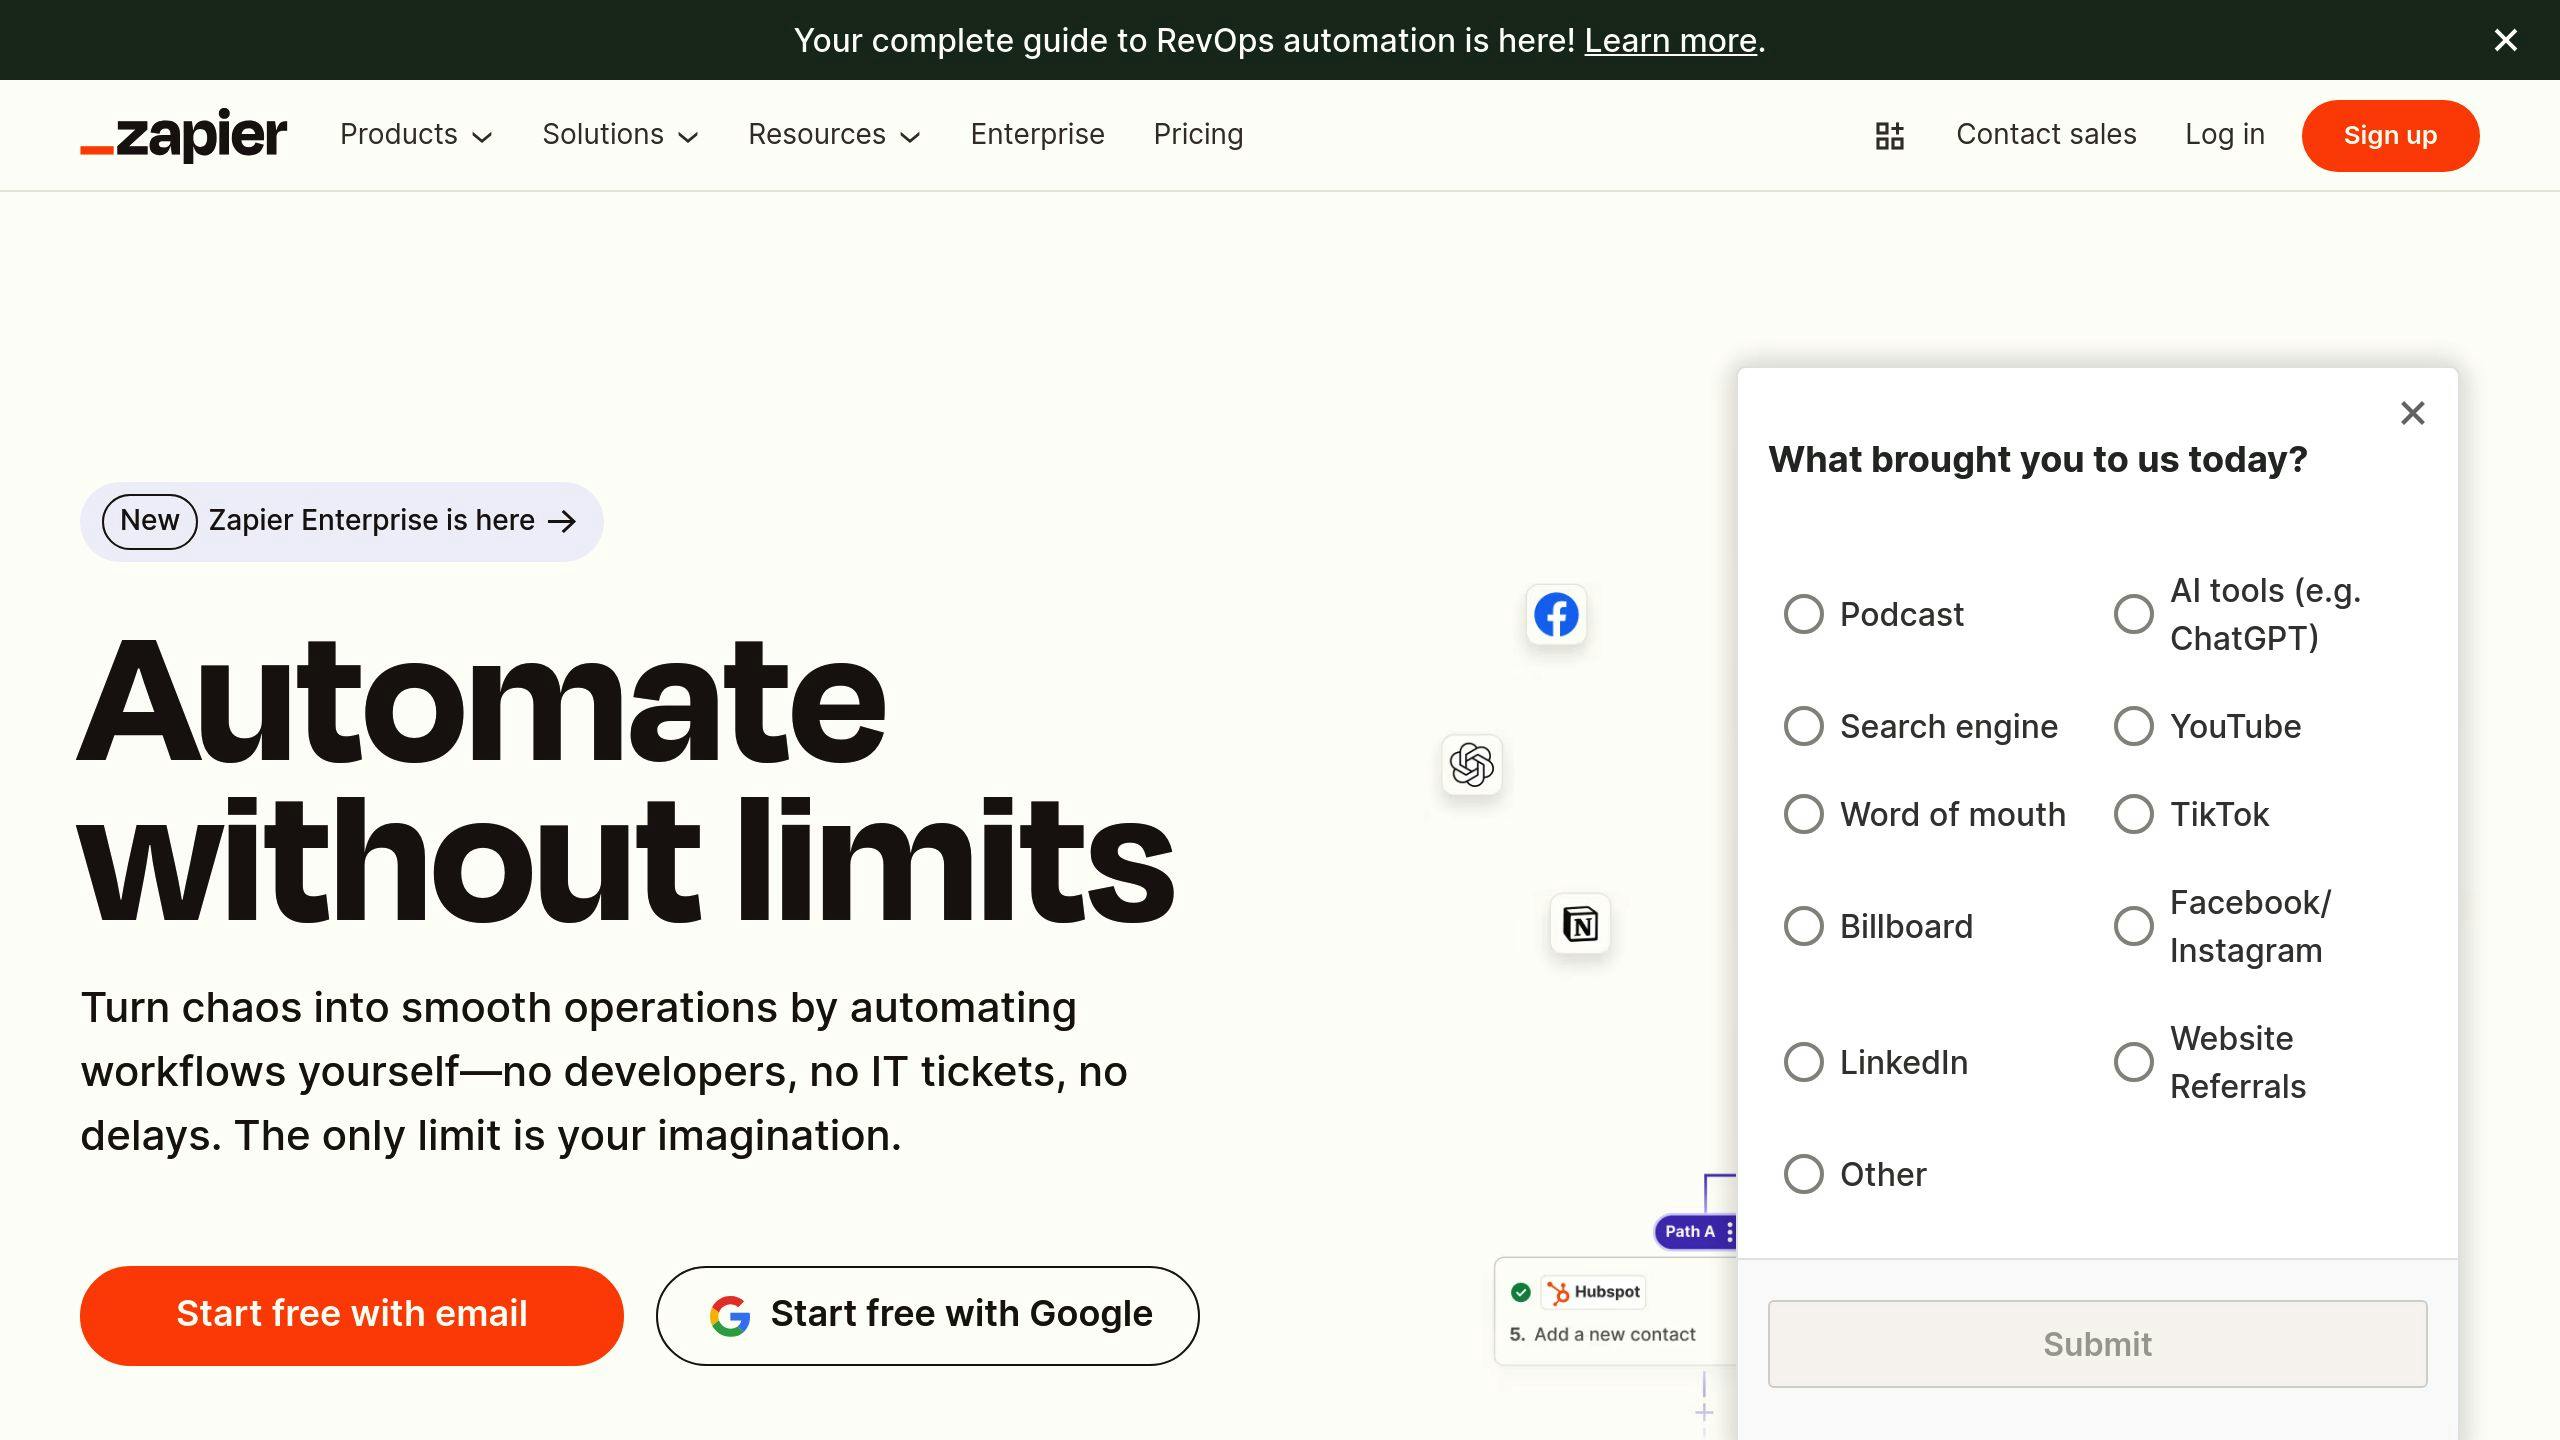Expand the Resources dropdown menu
2560x1440 pixels.
[x=835, y=134]
